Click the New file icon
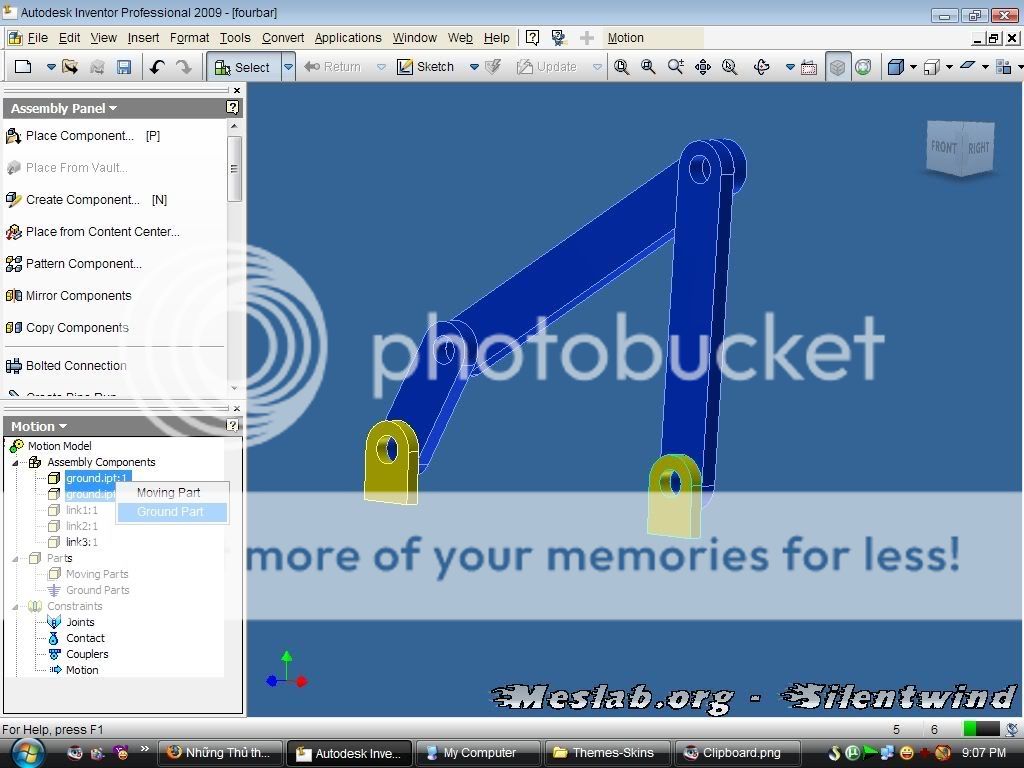 pyautogui.click(x=23, y=67)
